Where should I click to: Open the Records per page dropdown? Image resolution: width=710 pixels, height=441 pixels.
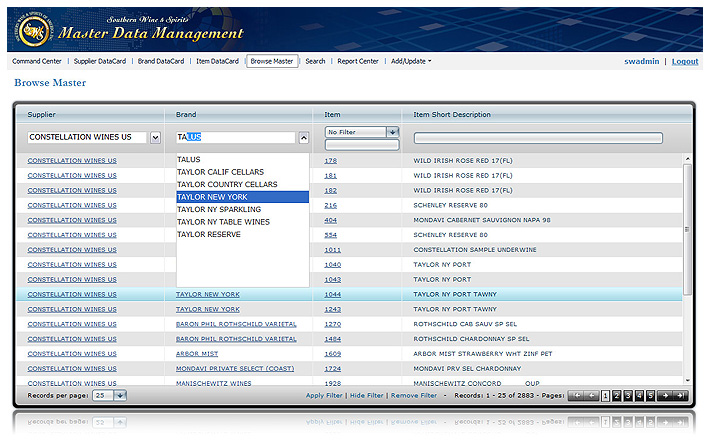point(120,395)
